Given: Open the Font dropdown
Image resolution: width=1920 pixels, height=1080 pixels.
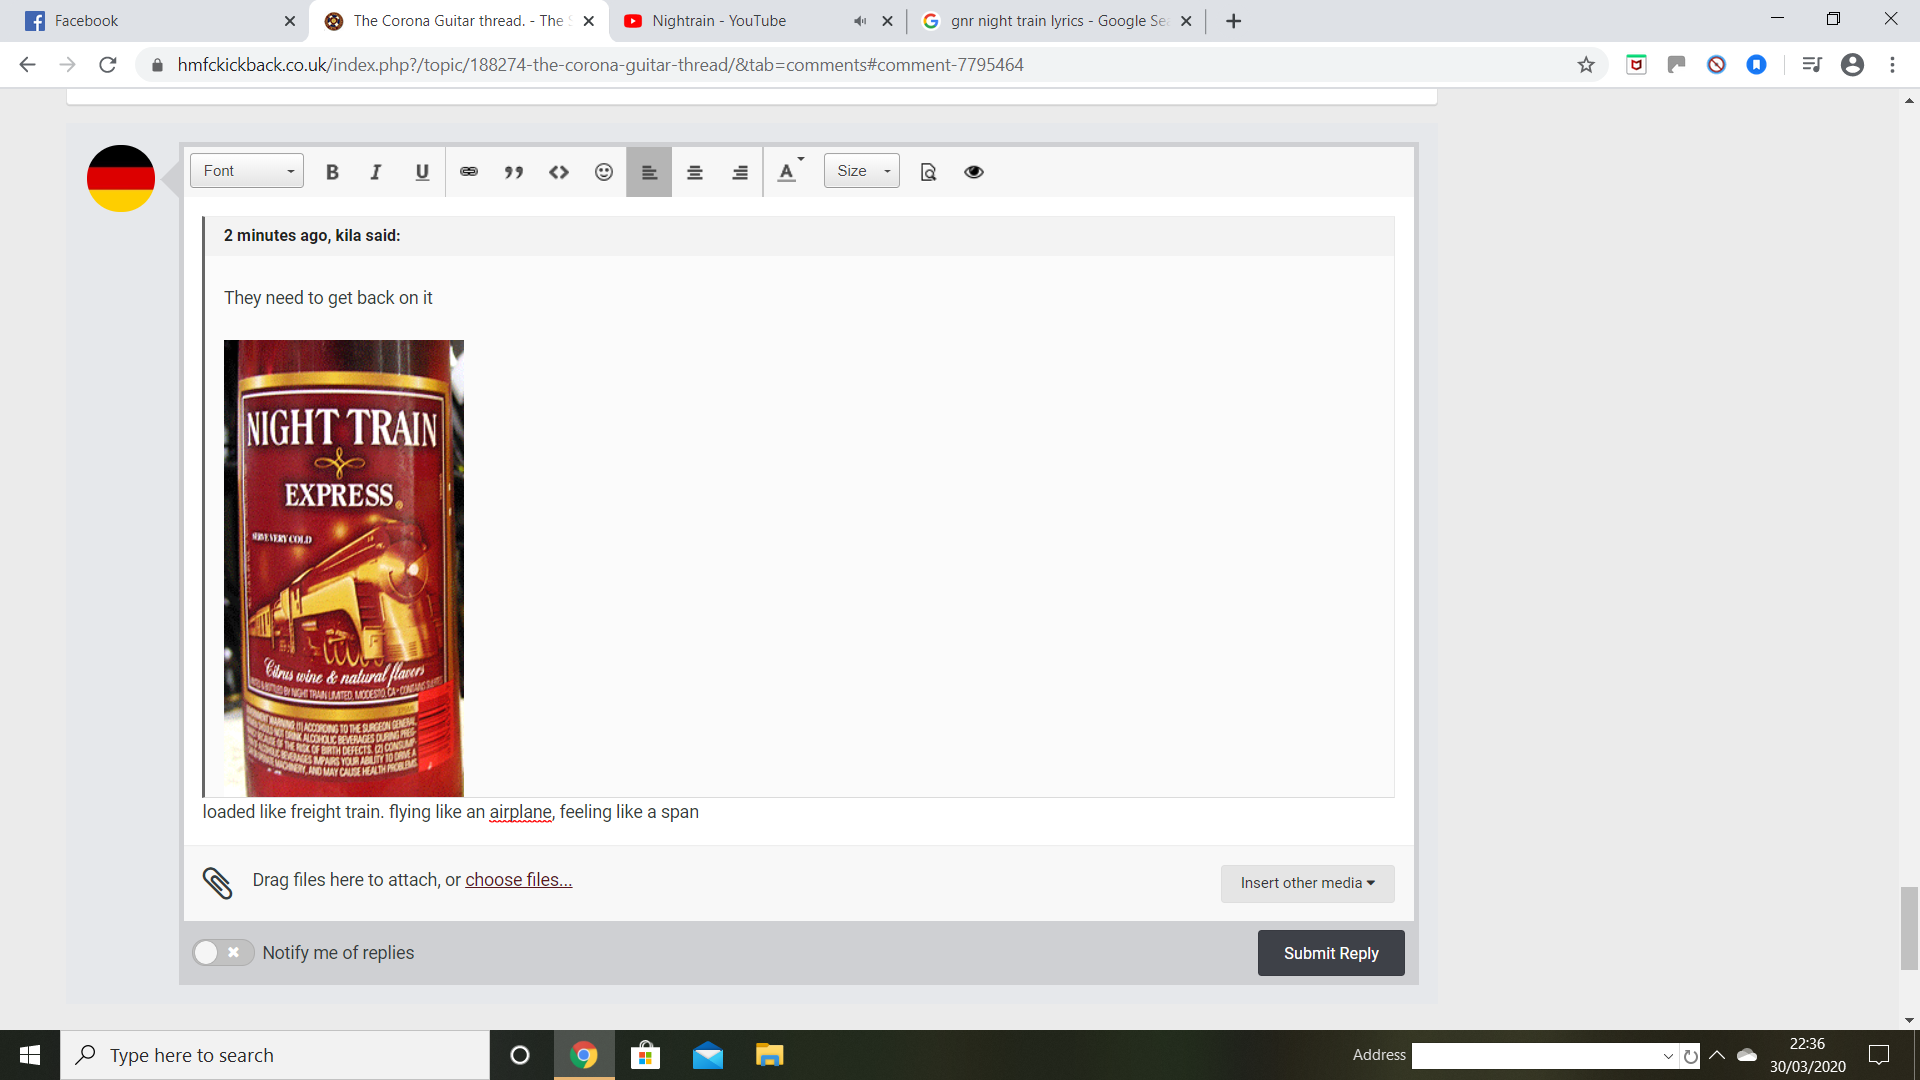Looking at the screenshot, I should click(x=247, y=171).
